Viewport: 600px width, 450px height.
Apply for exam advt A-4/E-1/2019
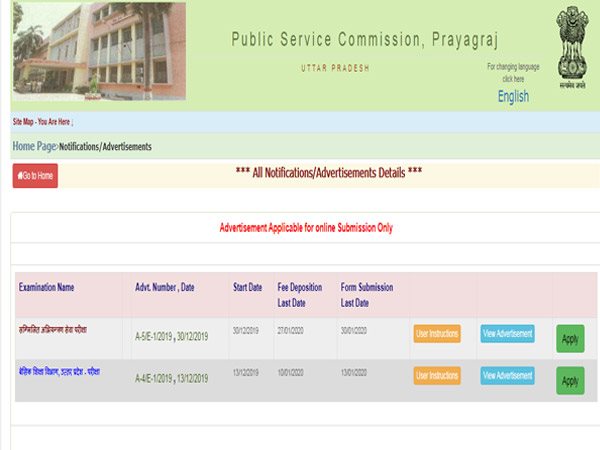[570, 381]
